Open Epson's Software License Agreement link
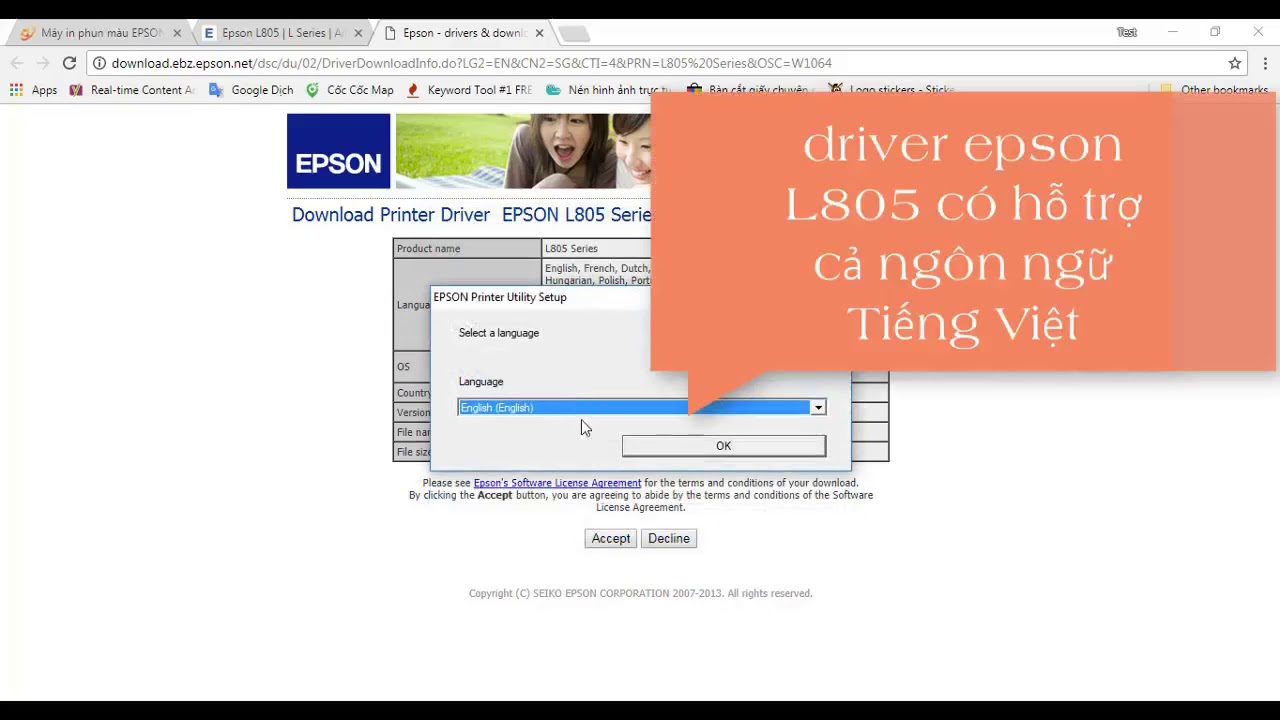The image size is (1280, 720). (557, 483)
